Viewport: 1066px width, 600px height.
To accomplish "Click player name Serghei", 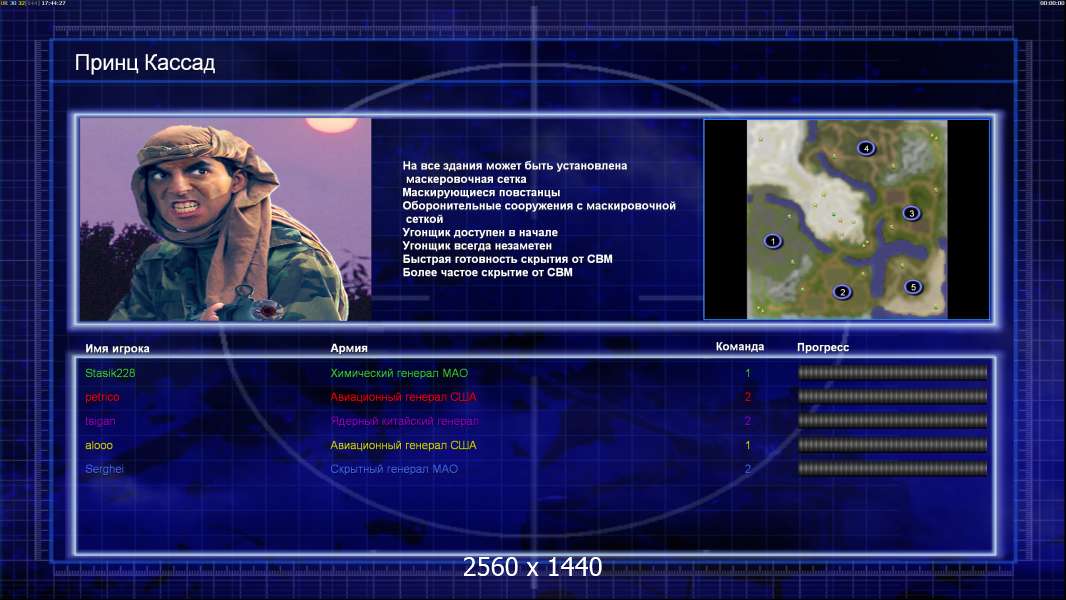I will click(x=104, y=469).
